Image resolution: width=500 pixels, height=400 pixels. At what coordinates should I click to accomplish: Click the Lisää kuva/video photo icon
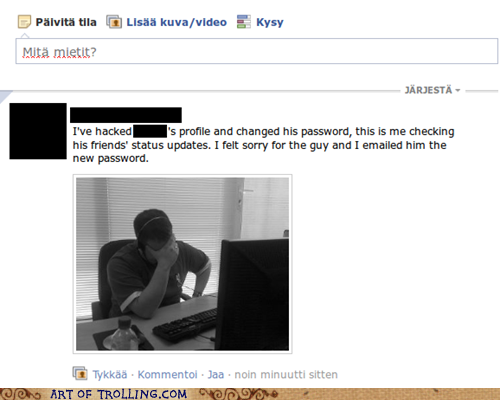point(114,22)
